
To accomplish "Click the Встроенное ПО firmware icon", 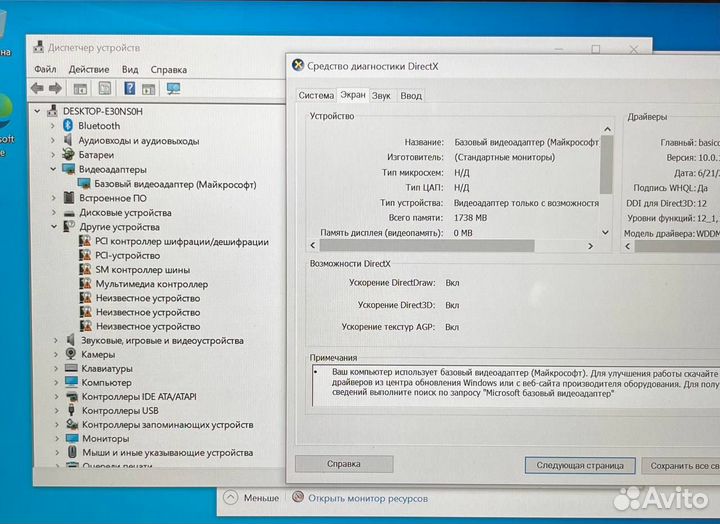I will point(69,197).
